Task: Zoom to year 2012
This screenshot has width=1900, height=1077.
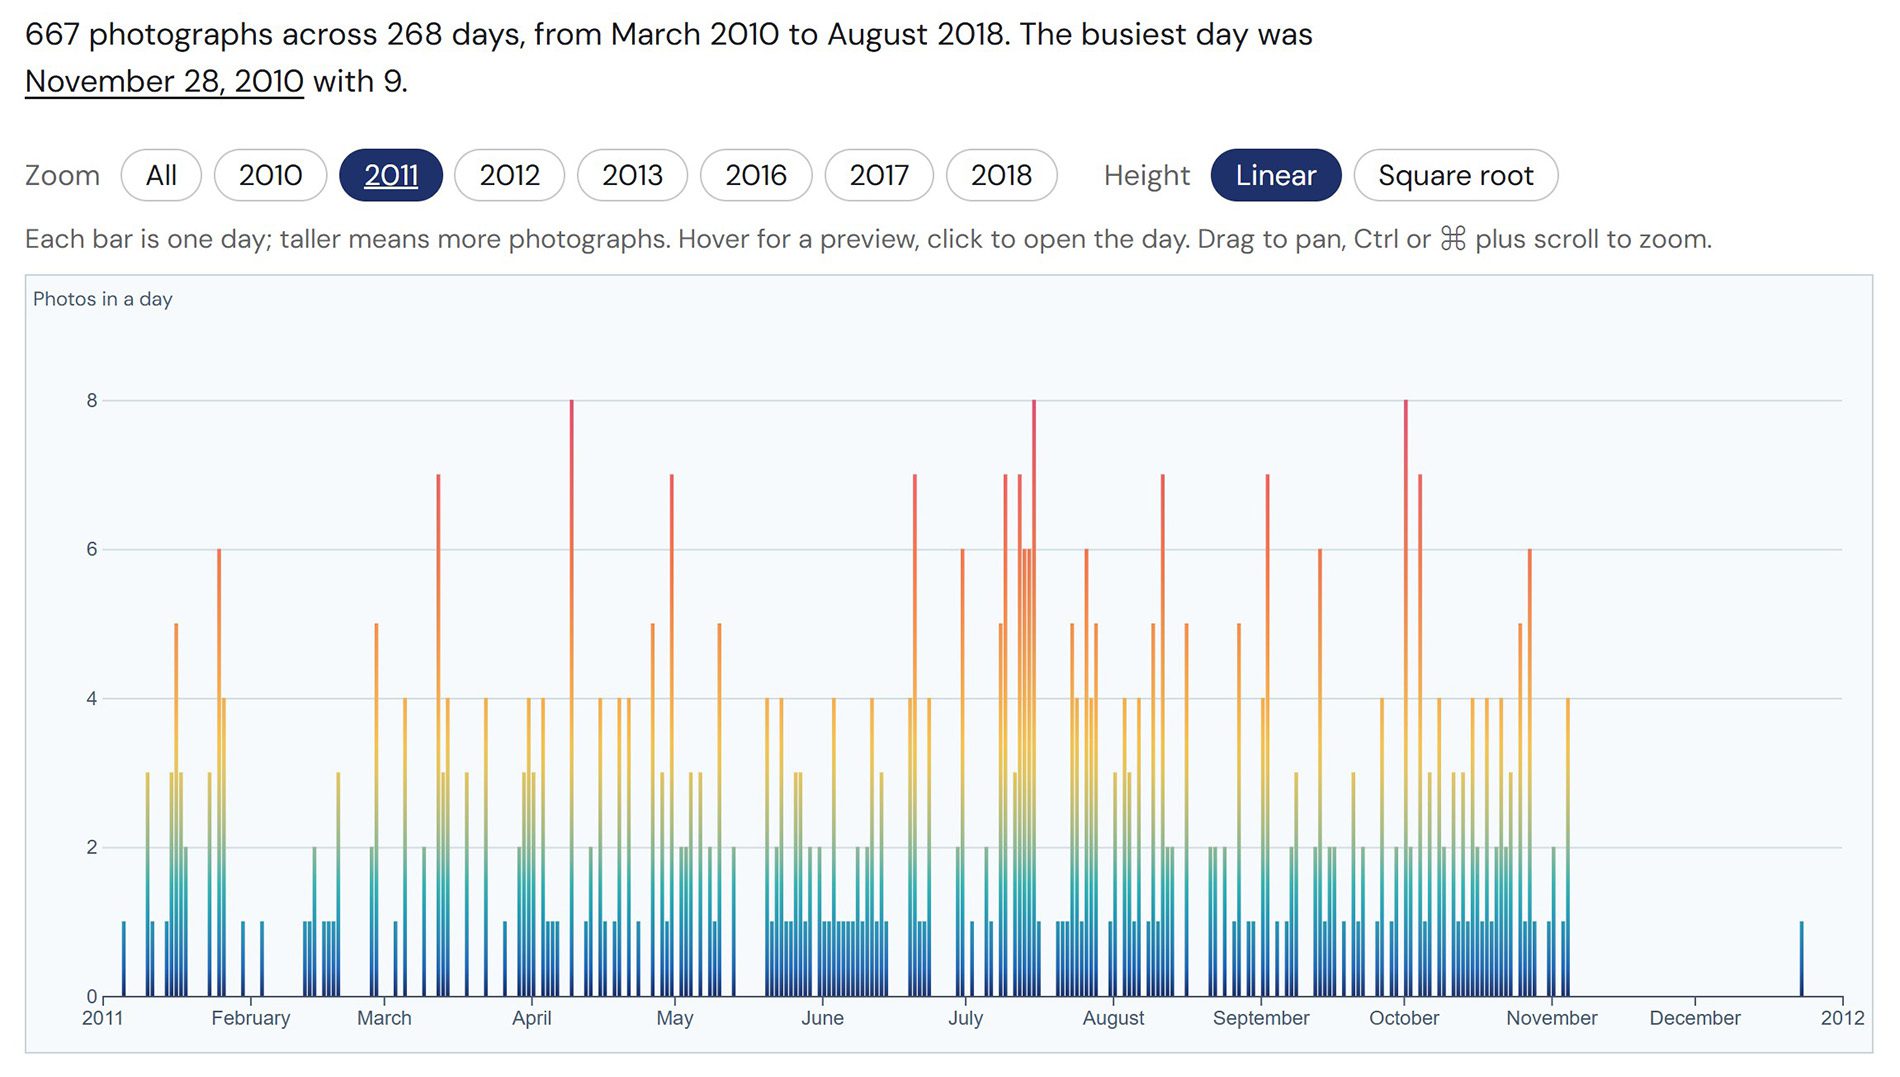Action: (509, 175)
